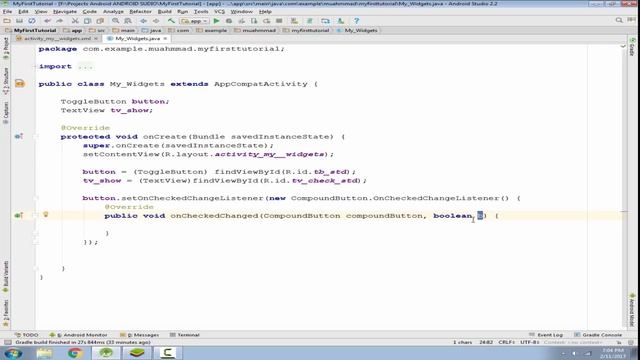The width and height of the screenshot is (640, 360).
Task: Toggle the Build Variants tool window
Action: pyautogui.click(x=6, y=276)
